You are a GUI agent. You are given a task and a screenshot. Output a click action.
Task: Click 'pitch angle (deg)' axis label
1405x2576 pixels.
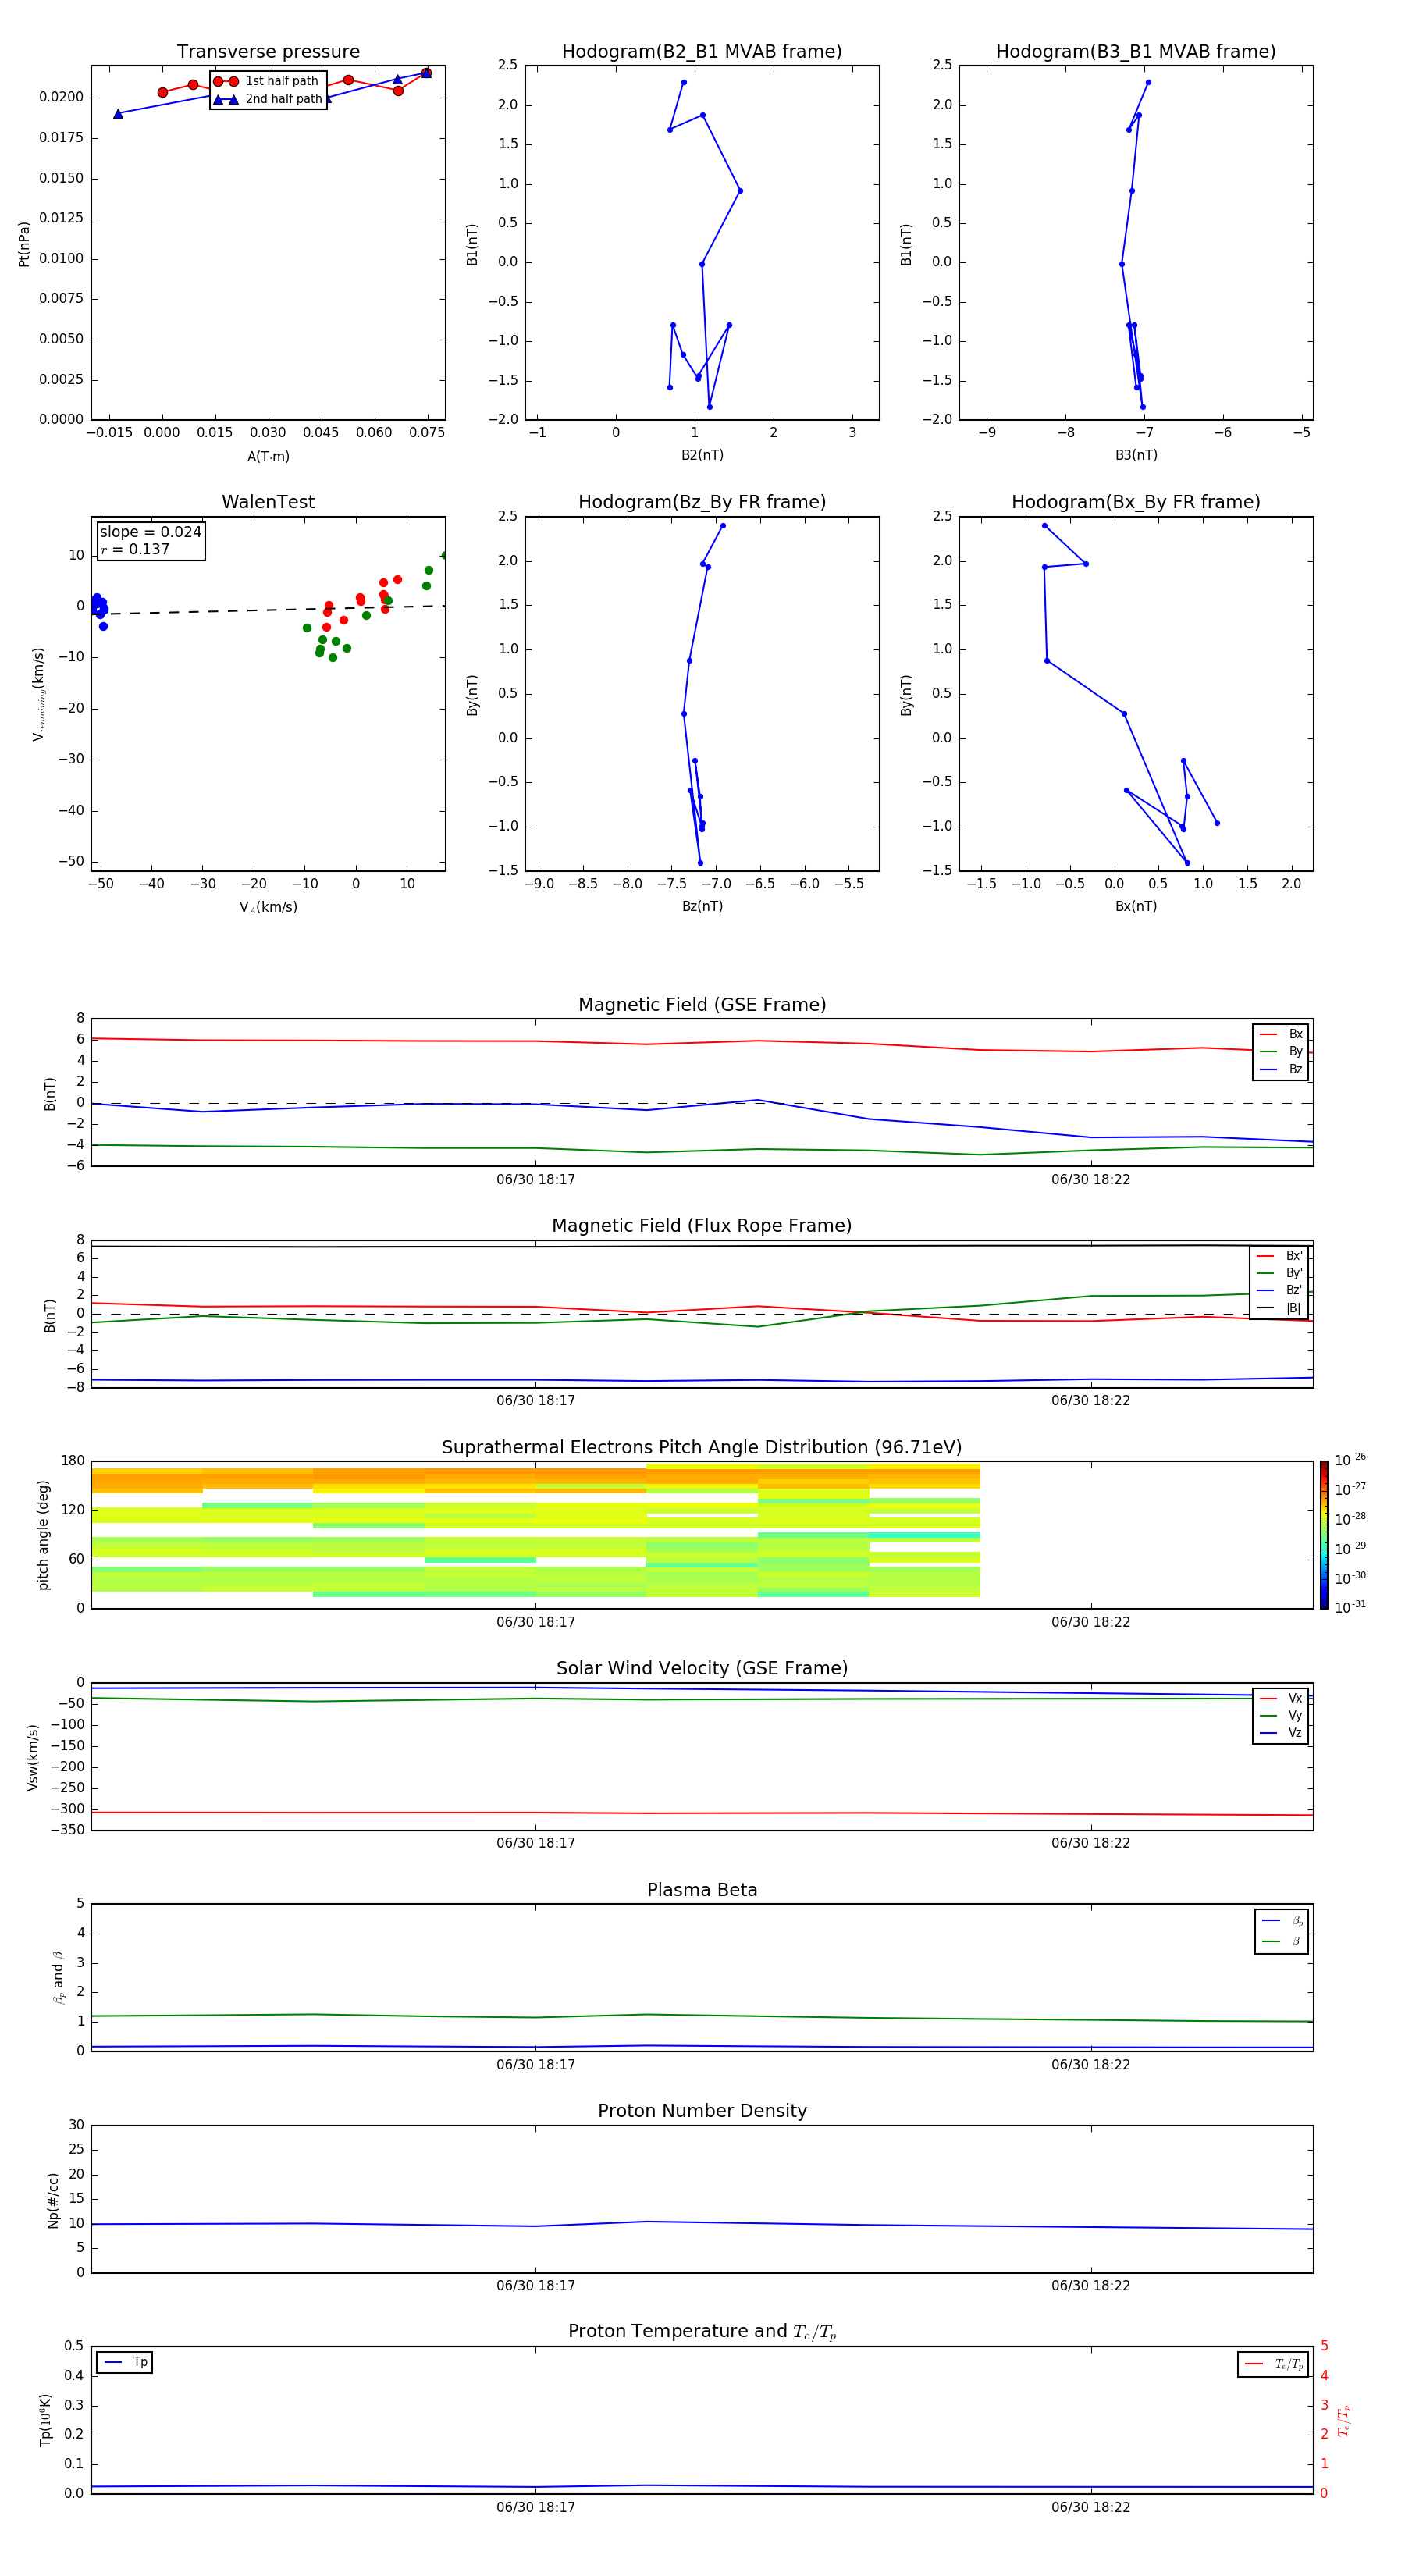pyautogui.click(x=43, y=1535)
